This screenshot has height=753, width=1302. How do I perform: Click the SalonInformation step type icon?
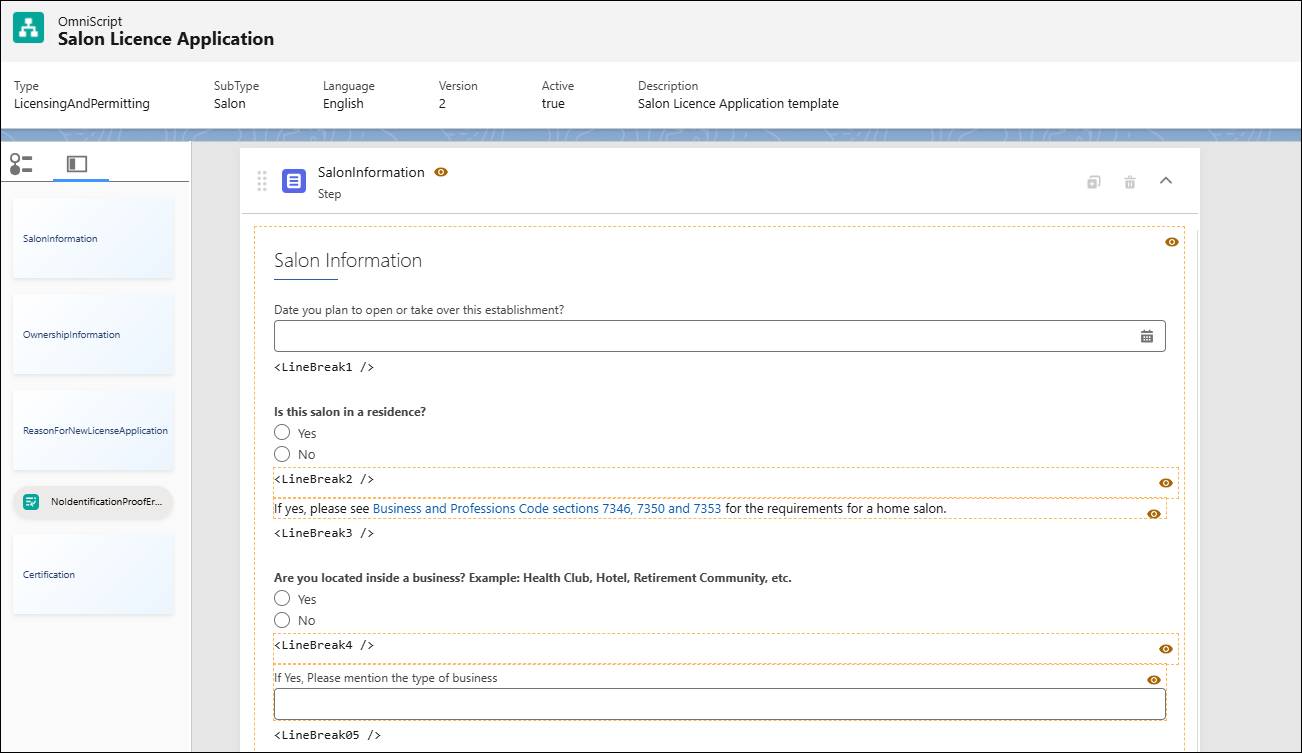coord(294,181)
